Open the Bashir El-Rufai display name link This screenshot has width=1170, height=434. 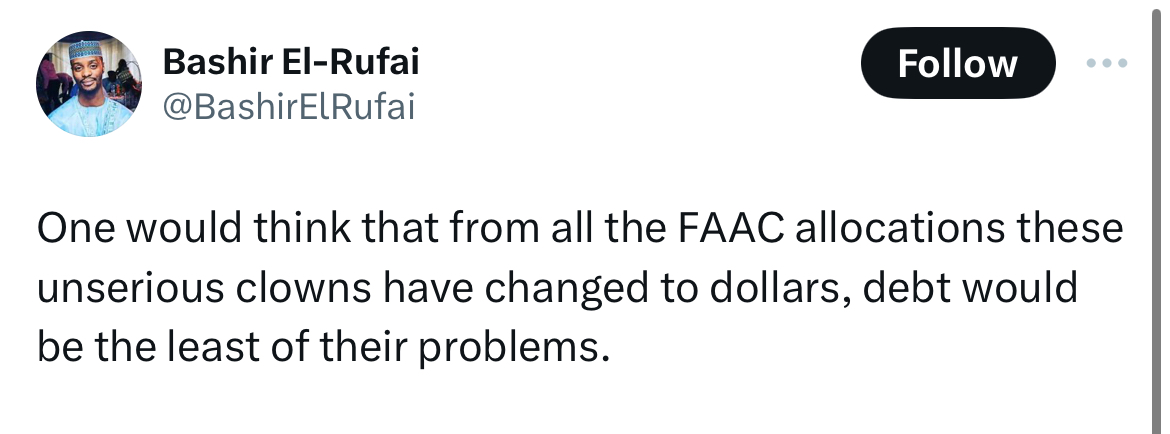[x=291, y=62]
